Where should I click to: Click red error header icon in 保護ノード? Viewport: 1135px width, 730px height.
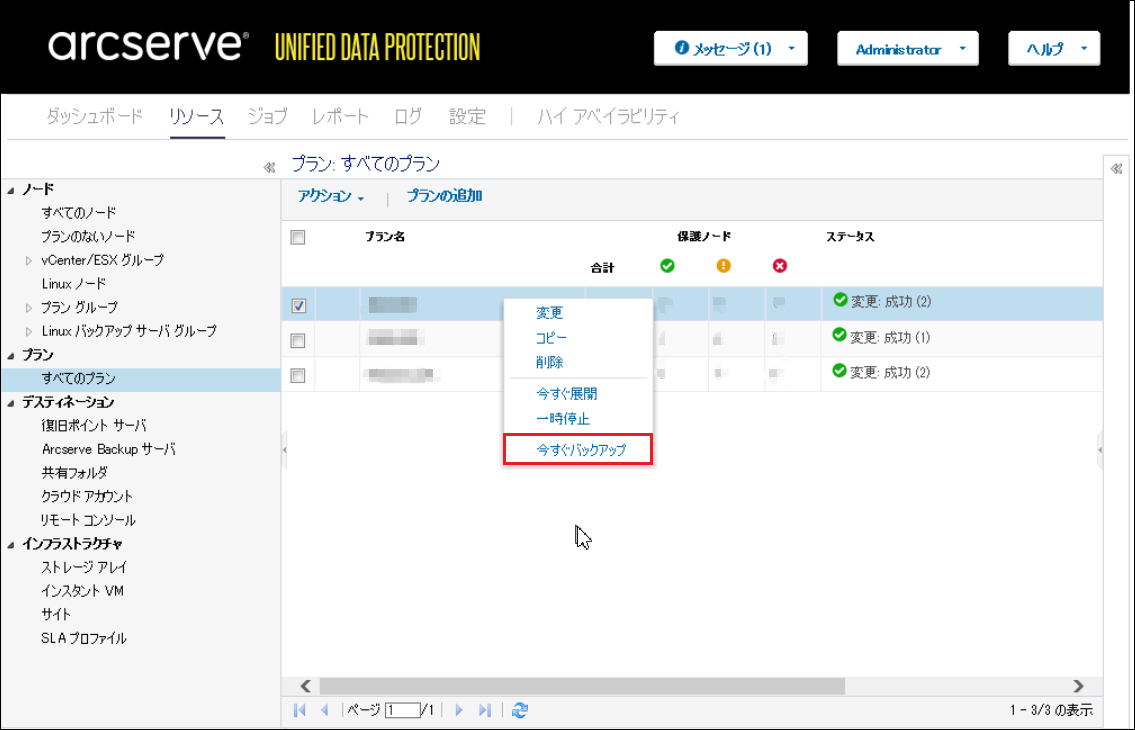point(780,266)
